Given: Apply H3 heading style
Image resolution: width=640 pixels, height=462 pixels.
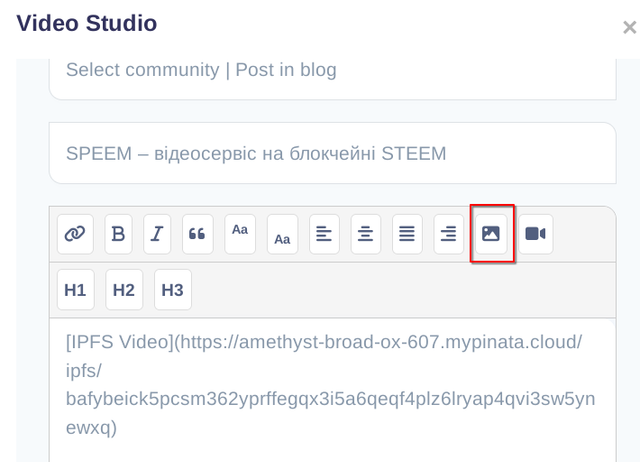Looking at the screenshot, I should pos(173,290).
